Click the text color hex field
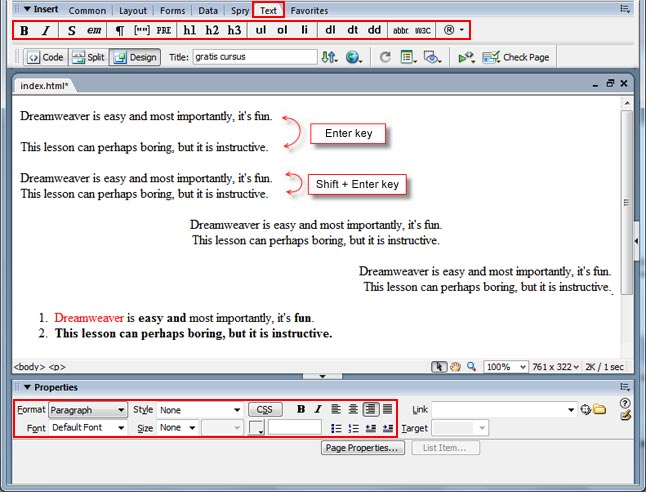The width and height of the screenshot is (646, 492). coord(295,427)
